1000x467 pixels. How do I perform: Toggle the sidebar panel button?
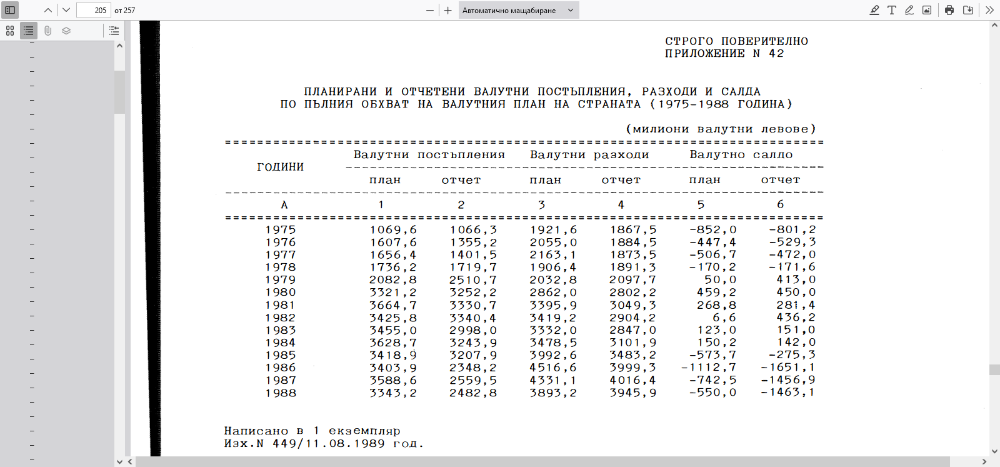point(10,10)
